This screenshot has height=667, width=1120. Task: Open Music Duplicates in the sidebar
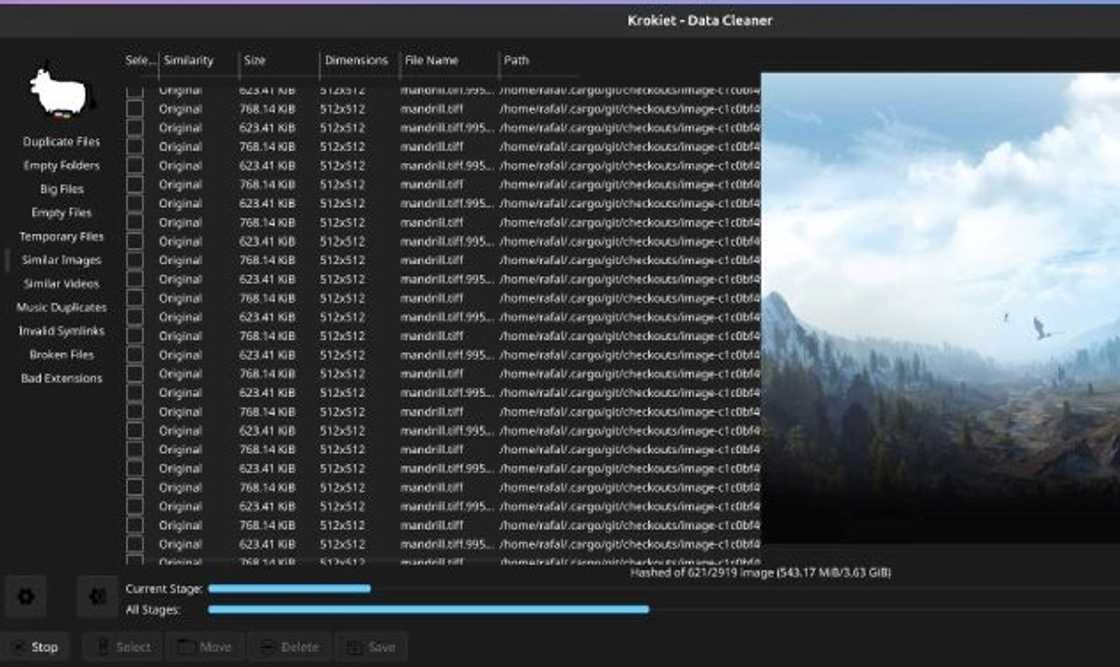[x=61, y=308]
